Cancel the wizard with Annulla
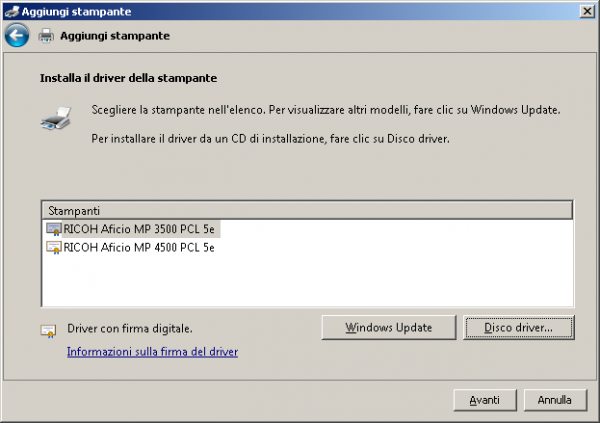This screenshot has height=423, width=600. click(x=554, y=399)
